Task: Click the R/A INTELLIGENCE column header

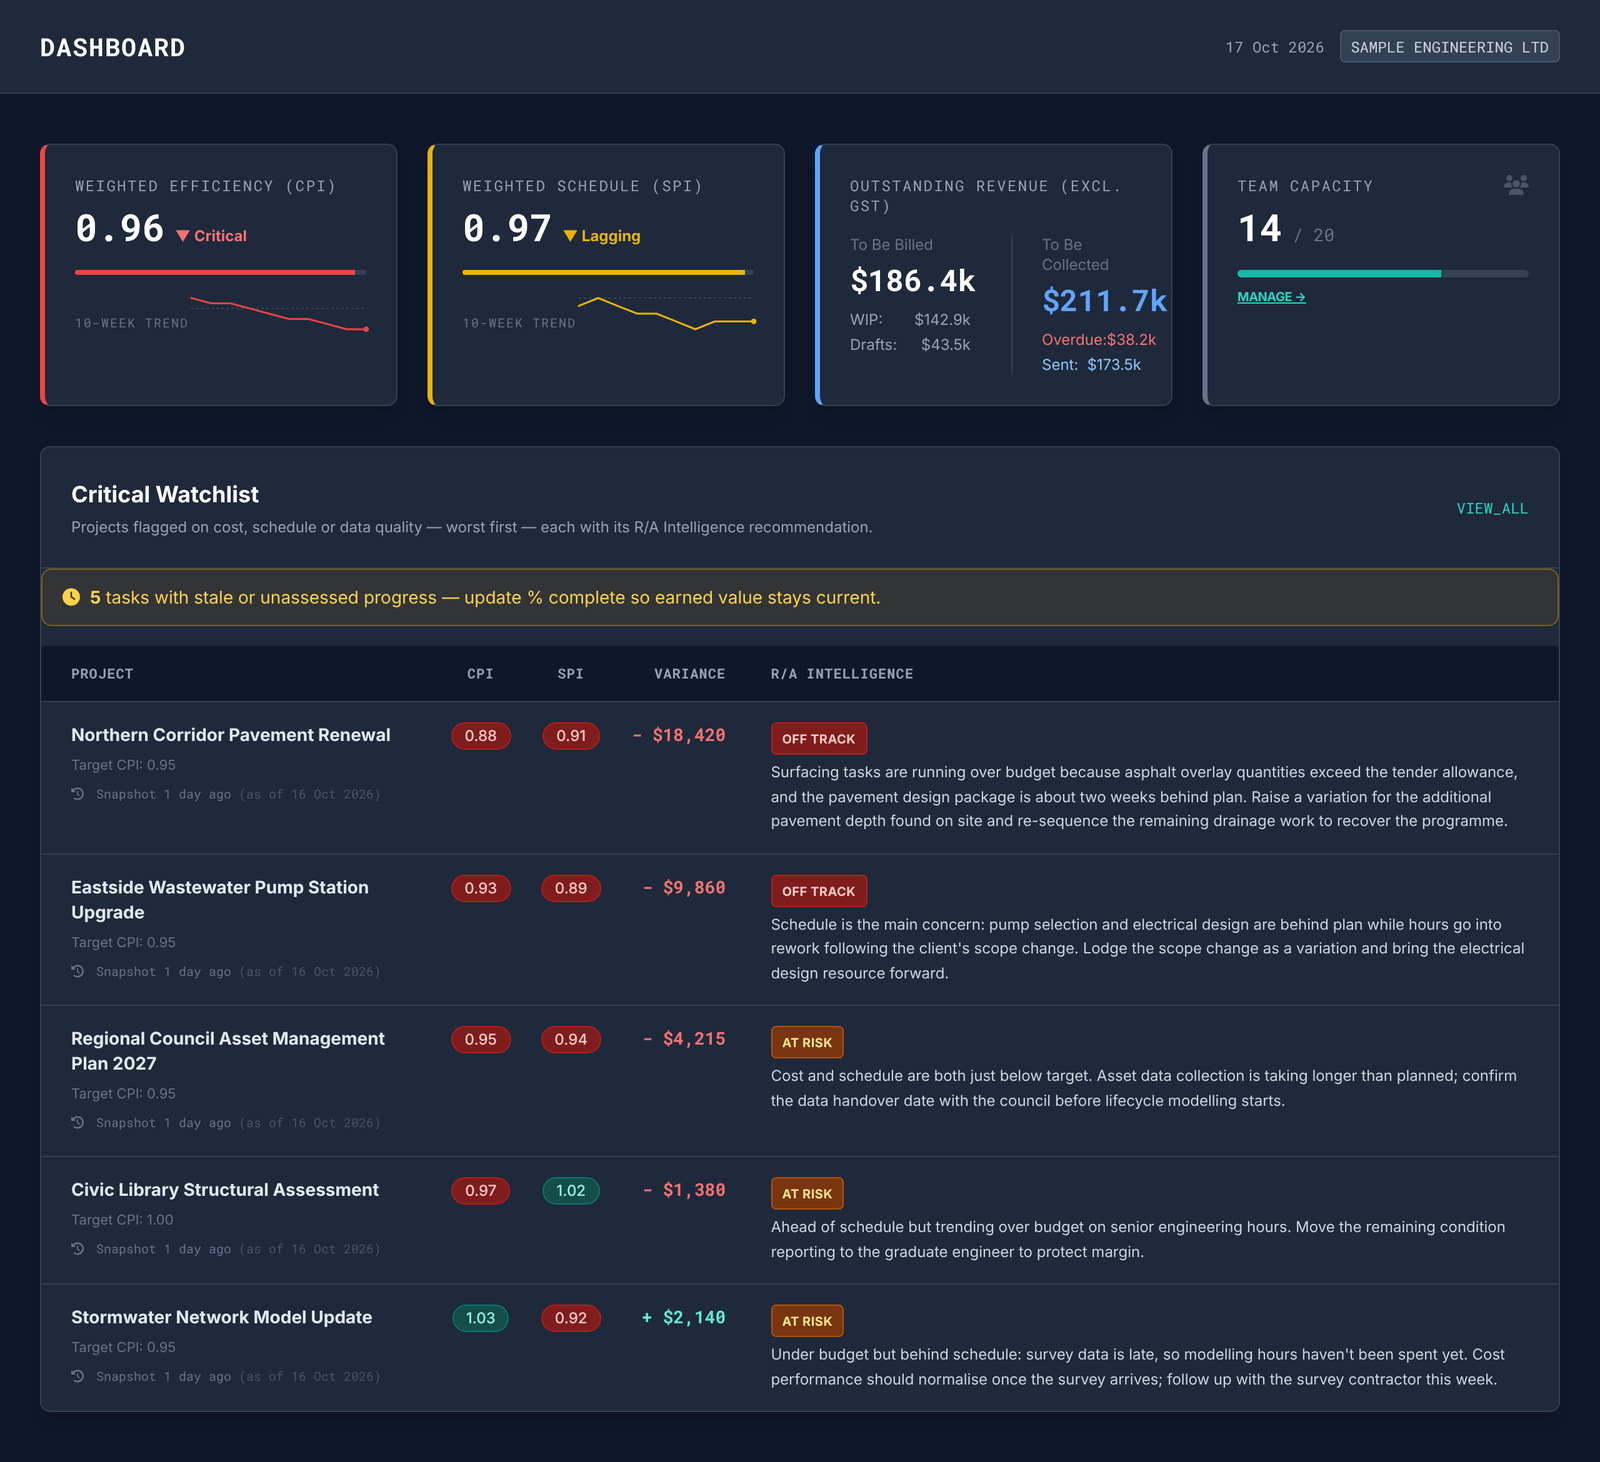Action: (842, 674)
